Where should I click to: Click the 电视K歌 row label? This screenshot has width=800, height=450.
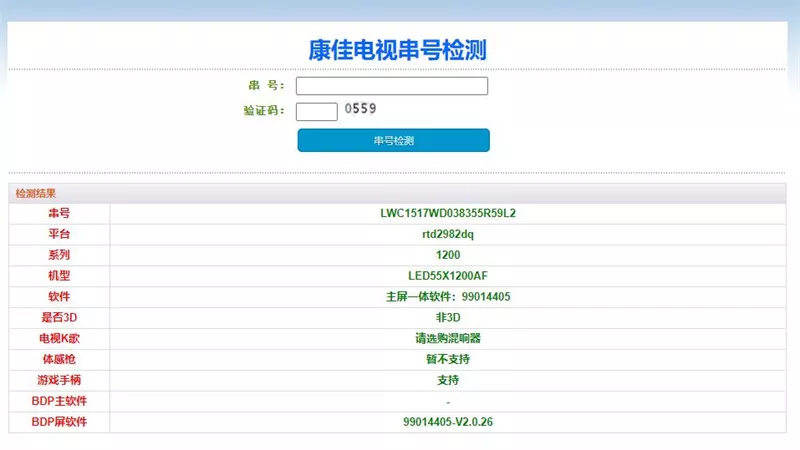tap(59, 338)
